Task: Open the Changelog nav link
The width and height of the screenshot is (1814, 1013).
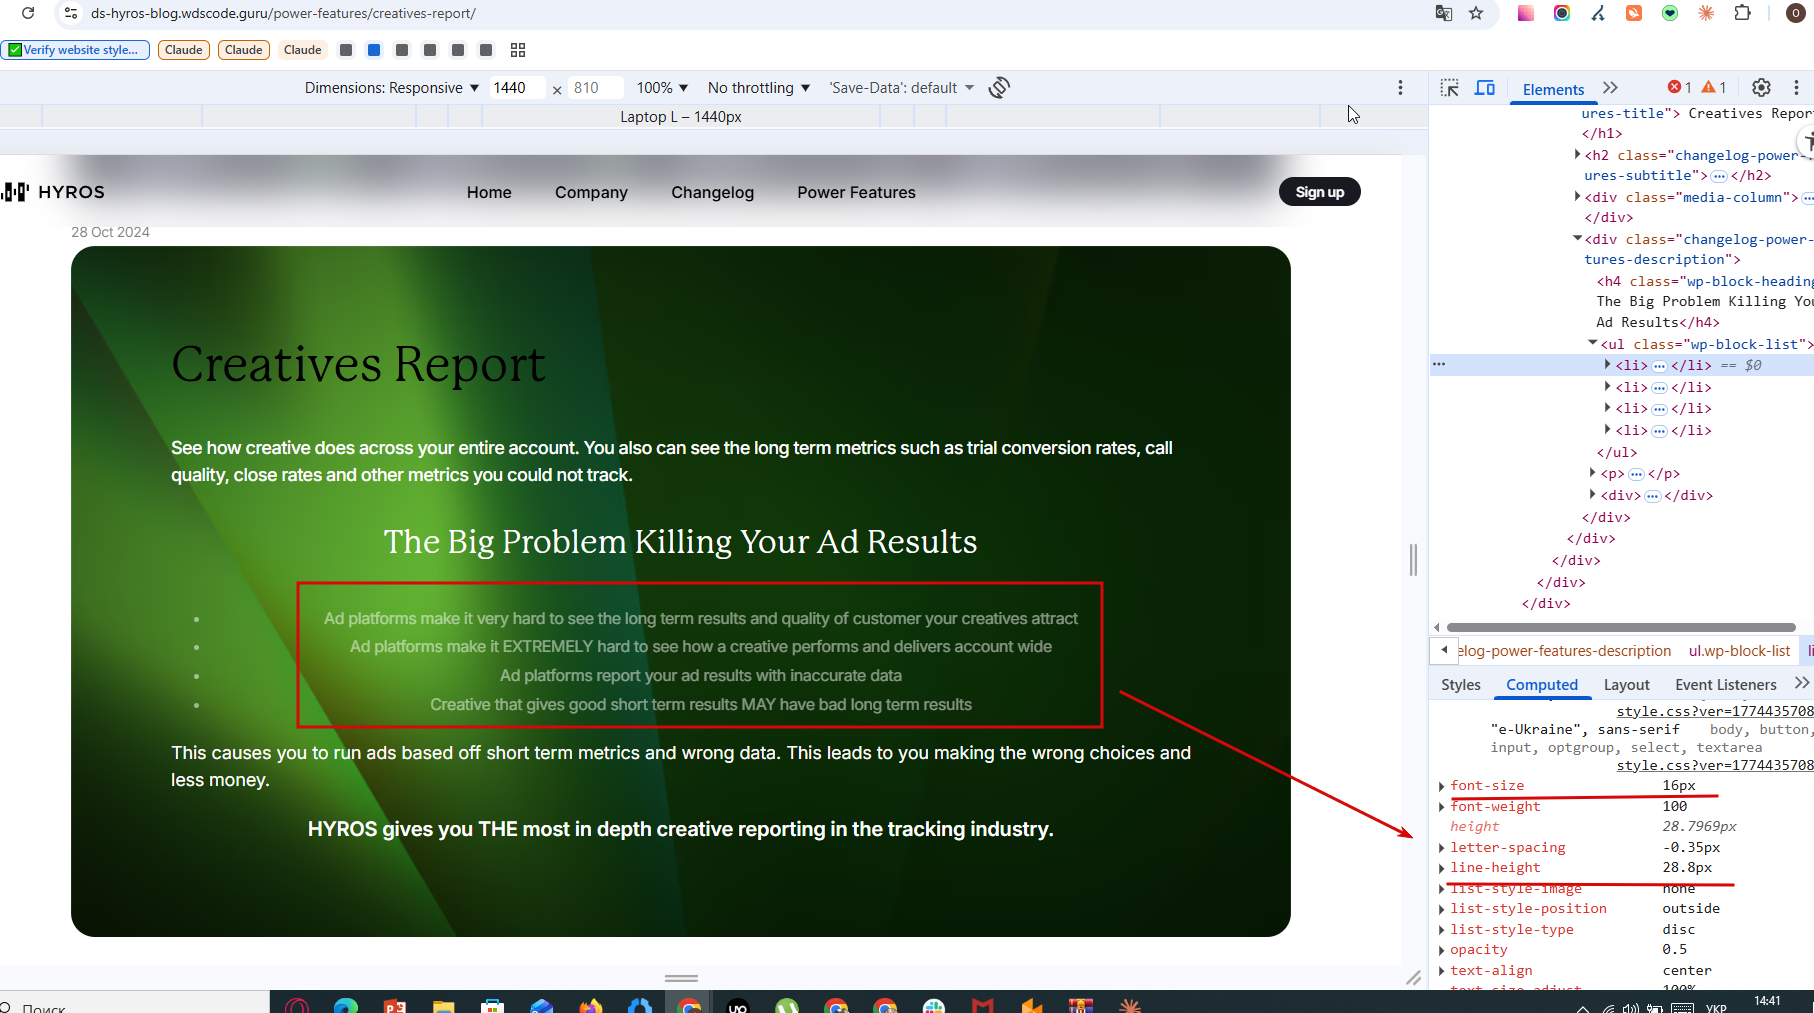Action: (712, 192)
